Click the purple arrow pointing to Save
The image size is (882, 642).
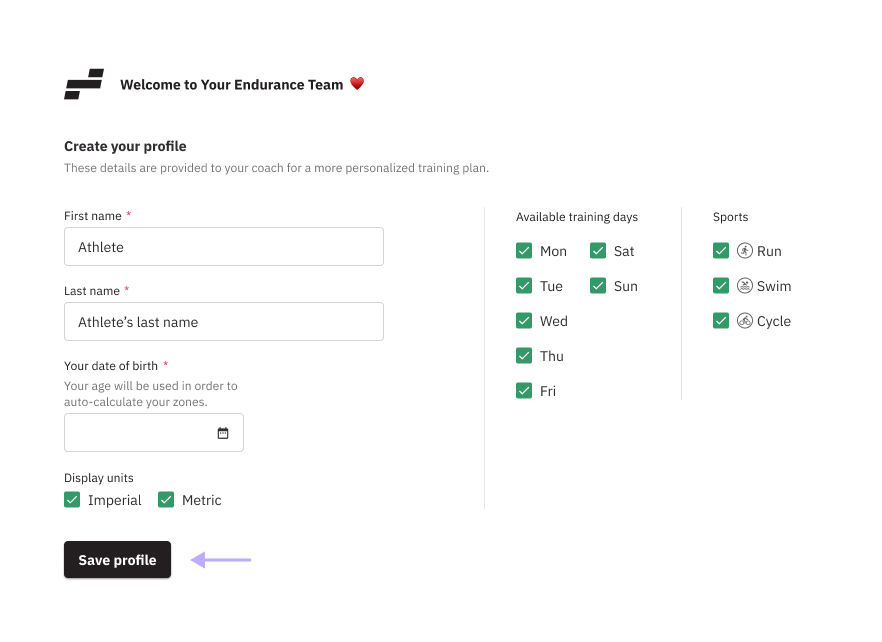tap(221, 560)
